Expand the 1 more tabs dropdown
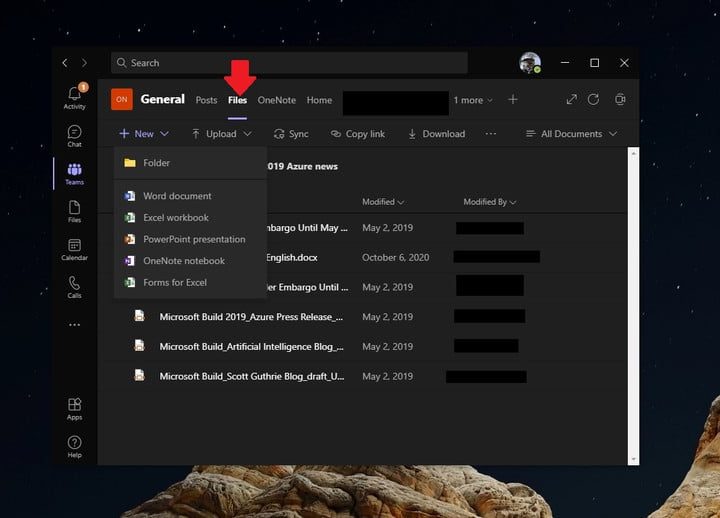This screenshot has height=518, width=720. tap(473, 100)
